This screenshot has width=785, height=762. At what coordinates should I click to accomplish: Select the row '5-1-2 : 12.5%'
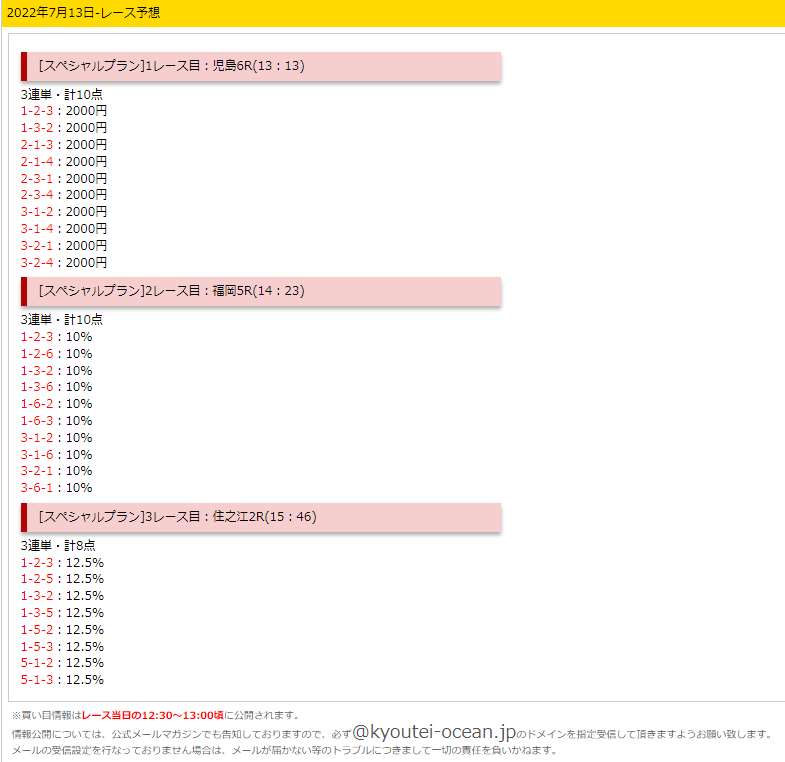[x=62, y=663]
